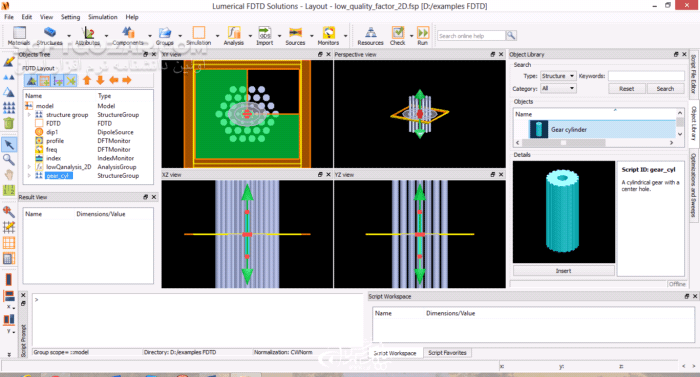Select the Zoom magnifier tool

(9, 159)
